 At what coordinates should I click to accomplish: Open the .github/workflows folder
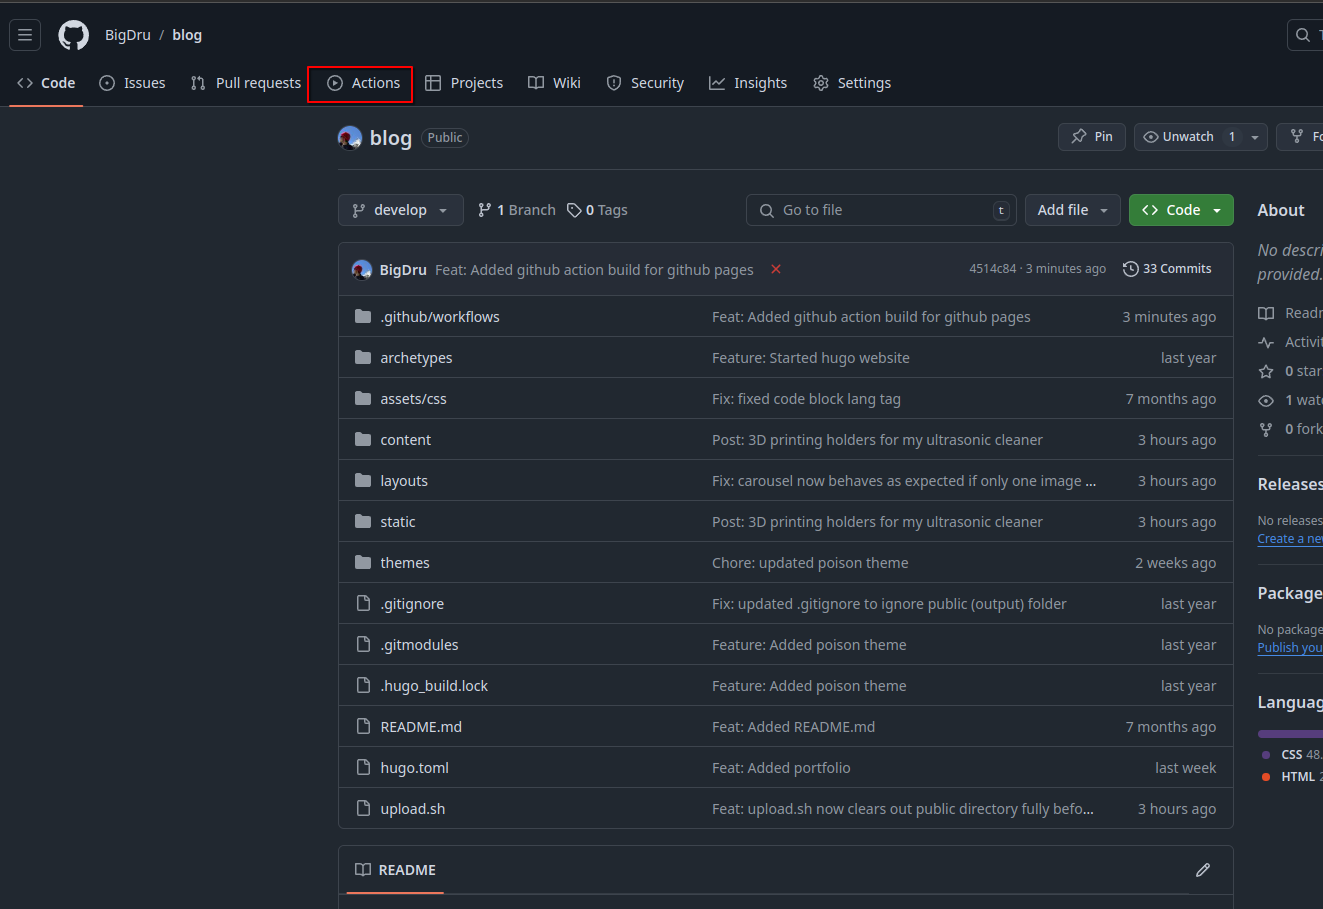tap(440, 317)
